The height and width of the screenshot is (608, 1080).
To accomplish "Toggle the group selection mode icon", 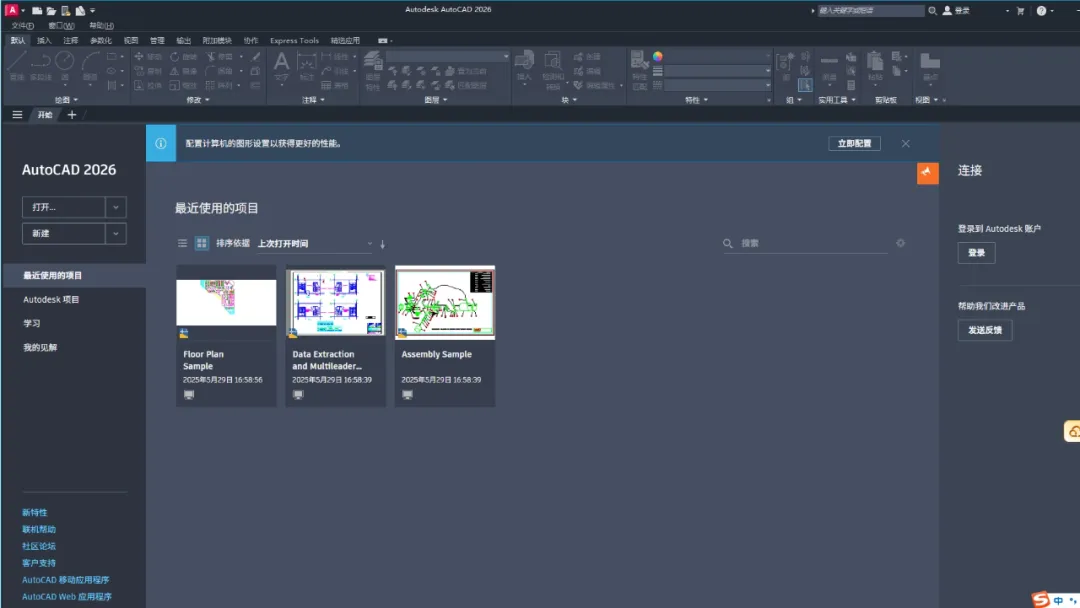I will pyautogui.click(x=804, y=85).
